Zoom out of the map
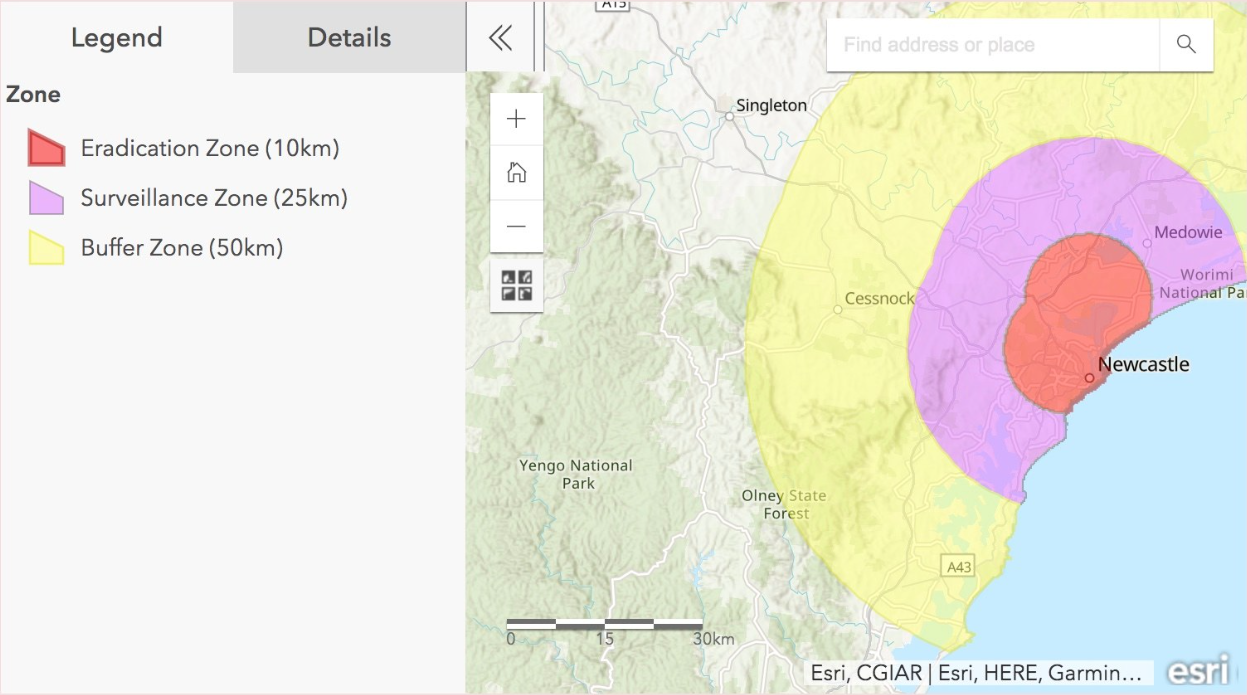This screenshot has height=695, width=1247. [x=516, y=226]
